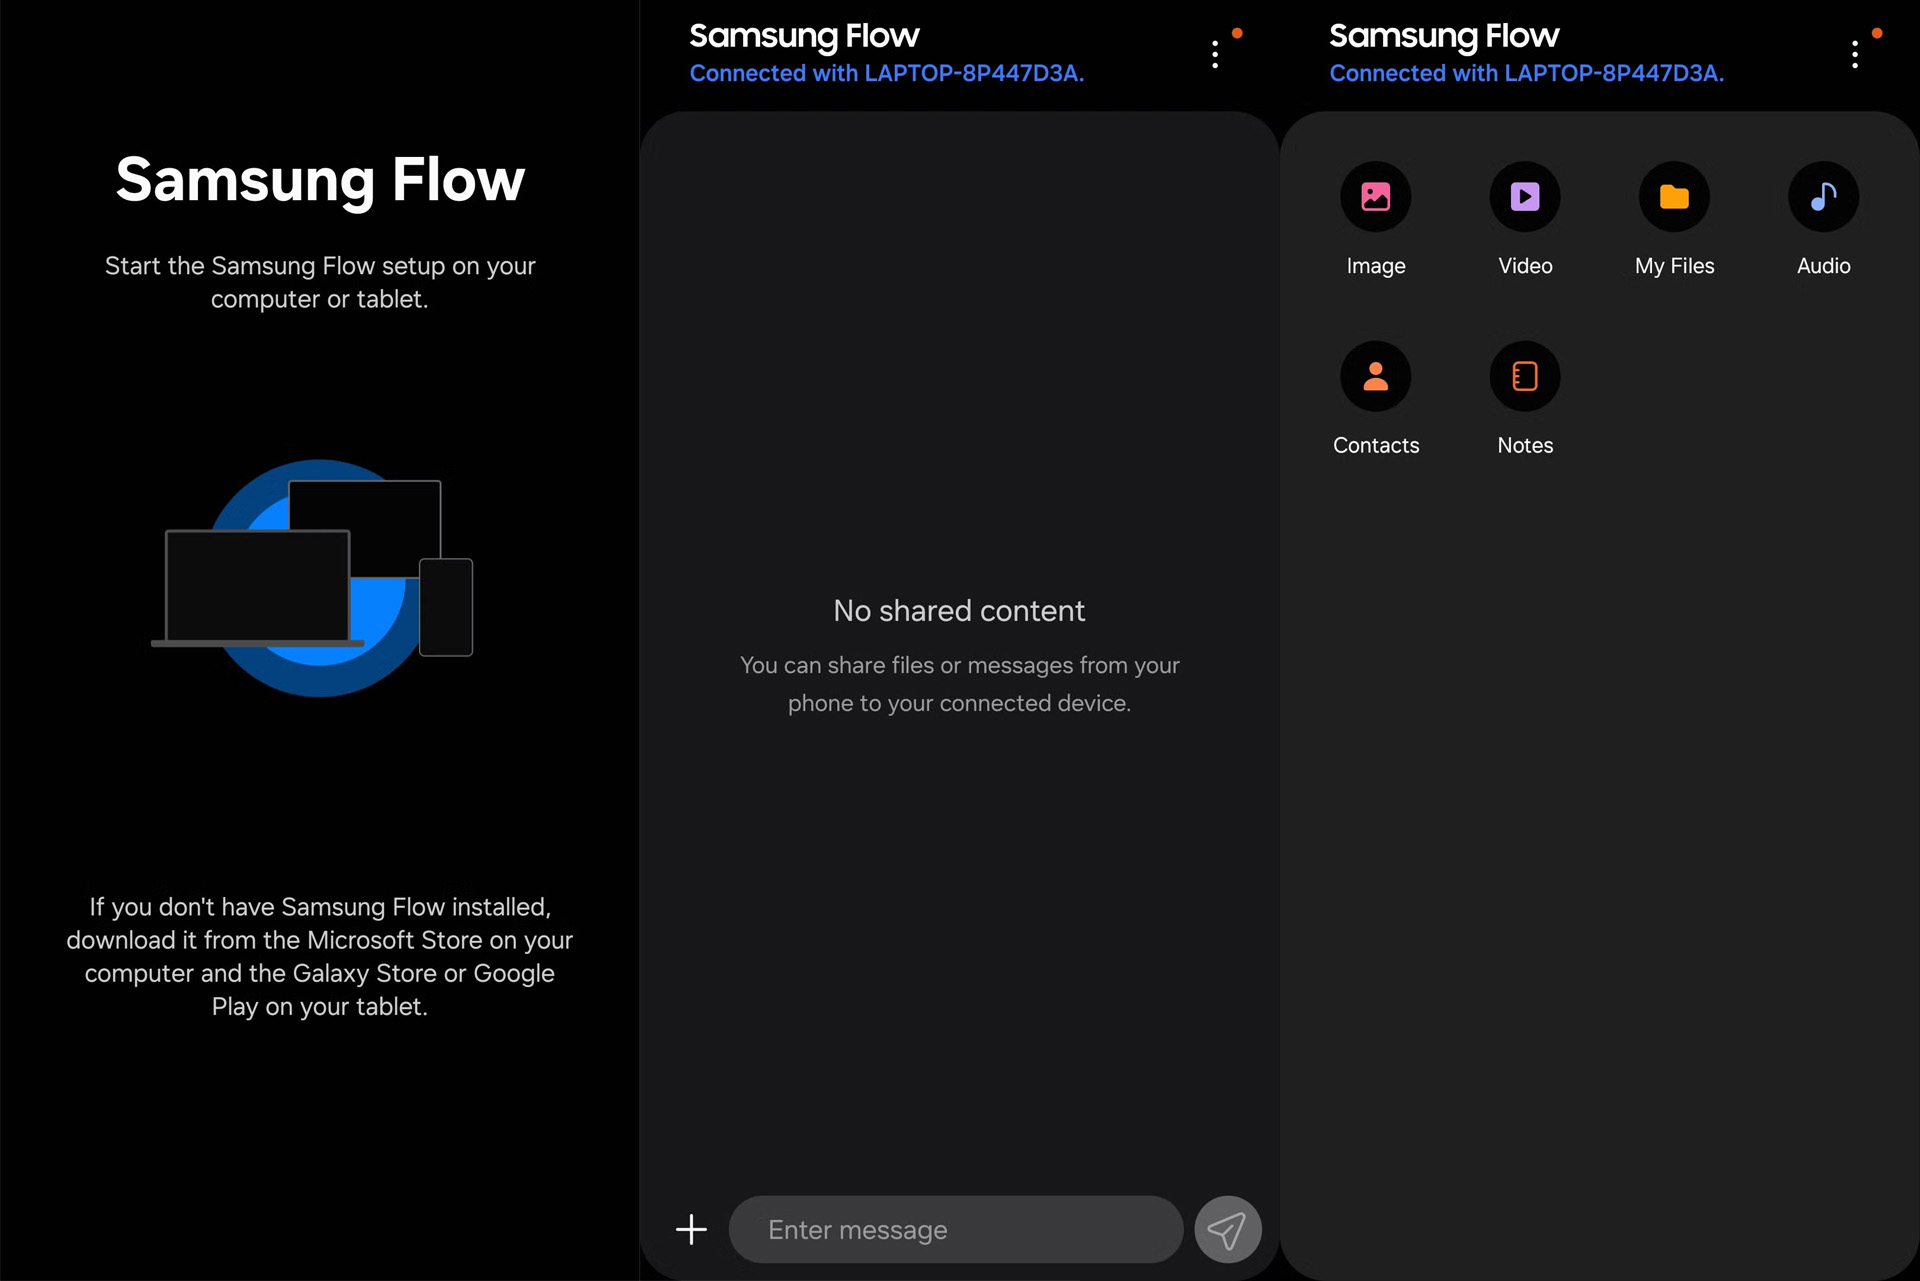This screenshot has width=1920, height=1281.
Task: Select the Notes share icon
Action: [1525, 377]
